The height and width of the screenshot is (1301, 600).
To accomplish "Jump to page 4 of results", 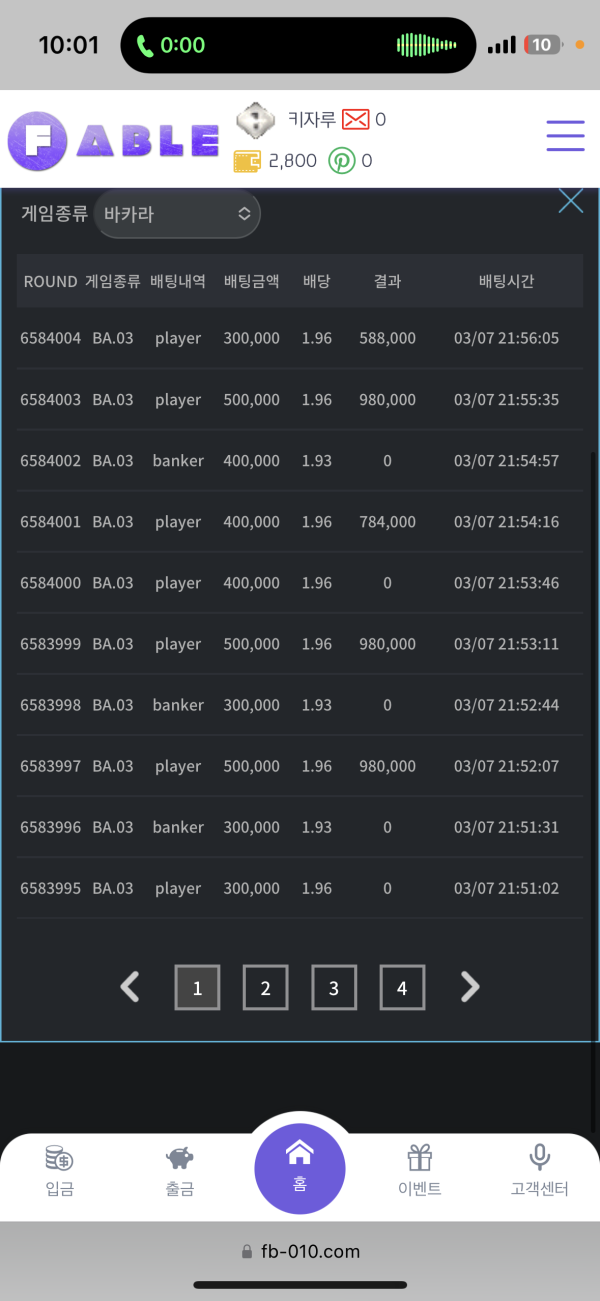I will [402, 988].
